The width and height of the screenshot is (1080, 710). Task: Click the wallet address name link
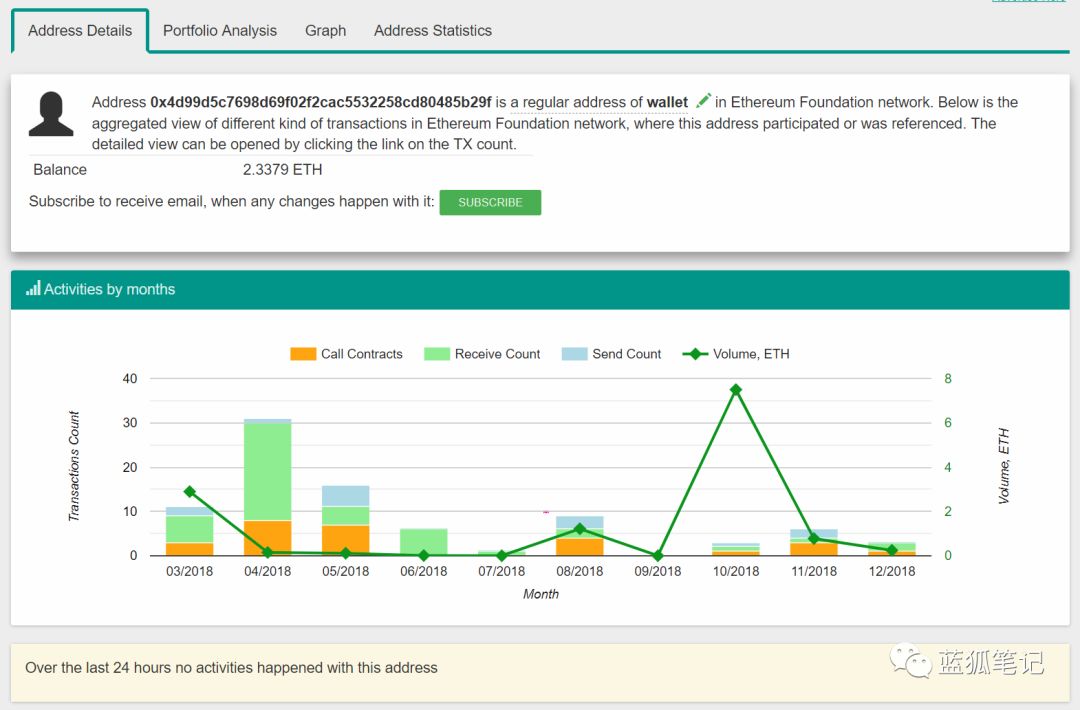667,103
